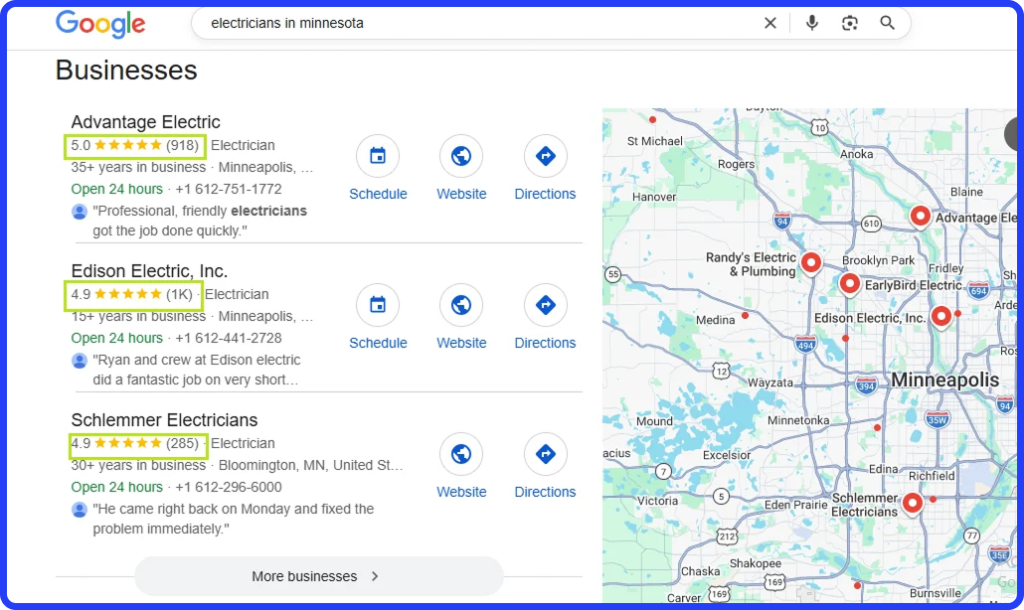
Task: Click the 'He came right back on Monday' review
Action: coord(233,519)
